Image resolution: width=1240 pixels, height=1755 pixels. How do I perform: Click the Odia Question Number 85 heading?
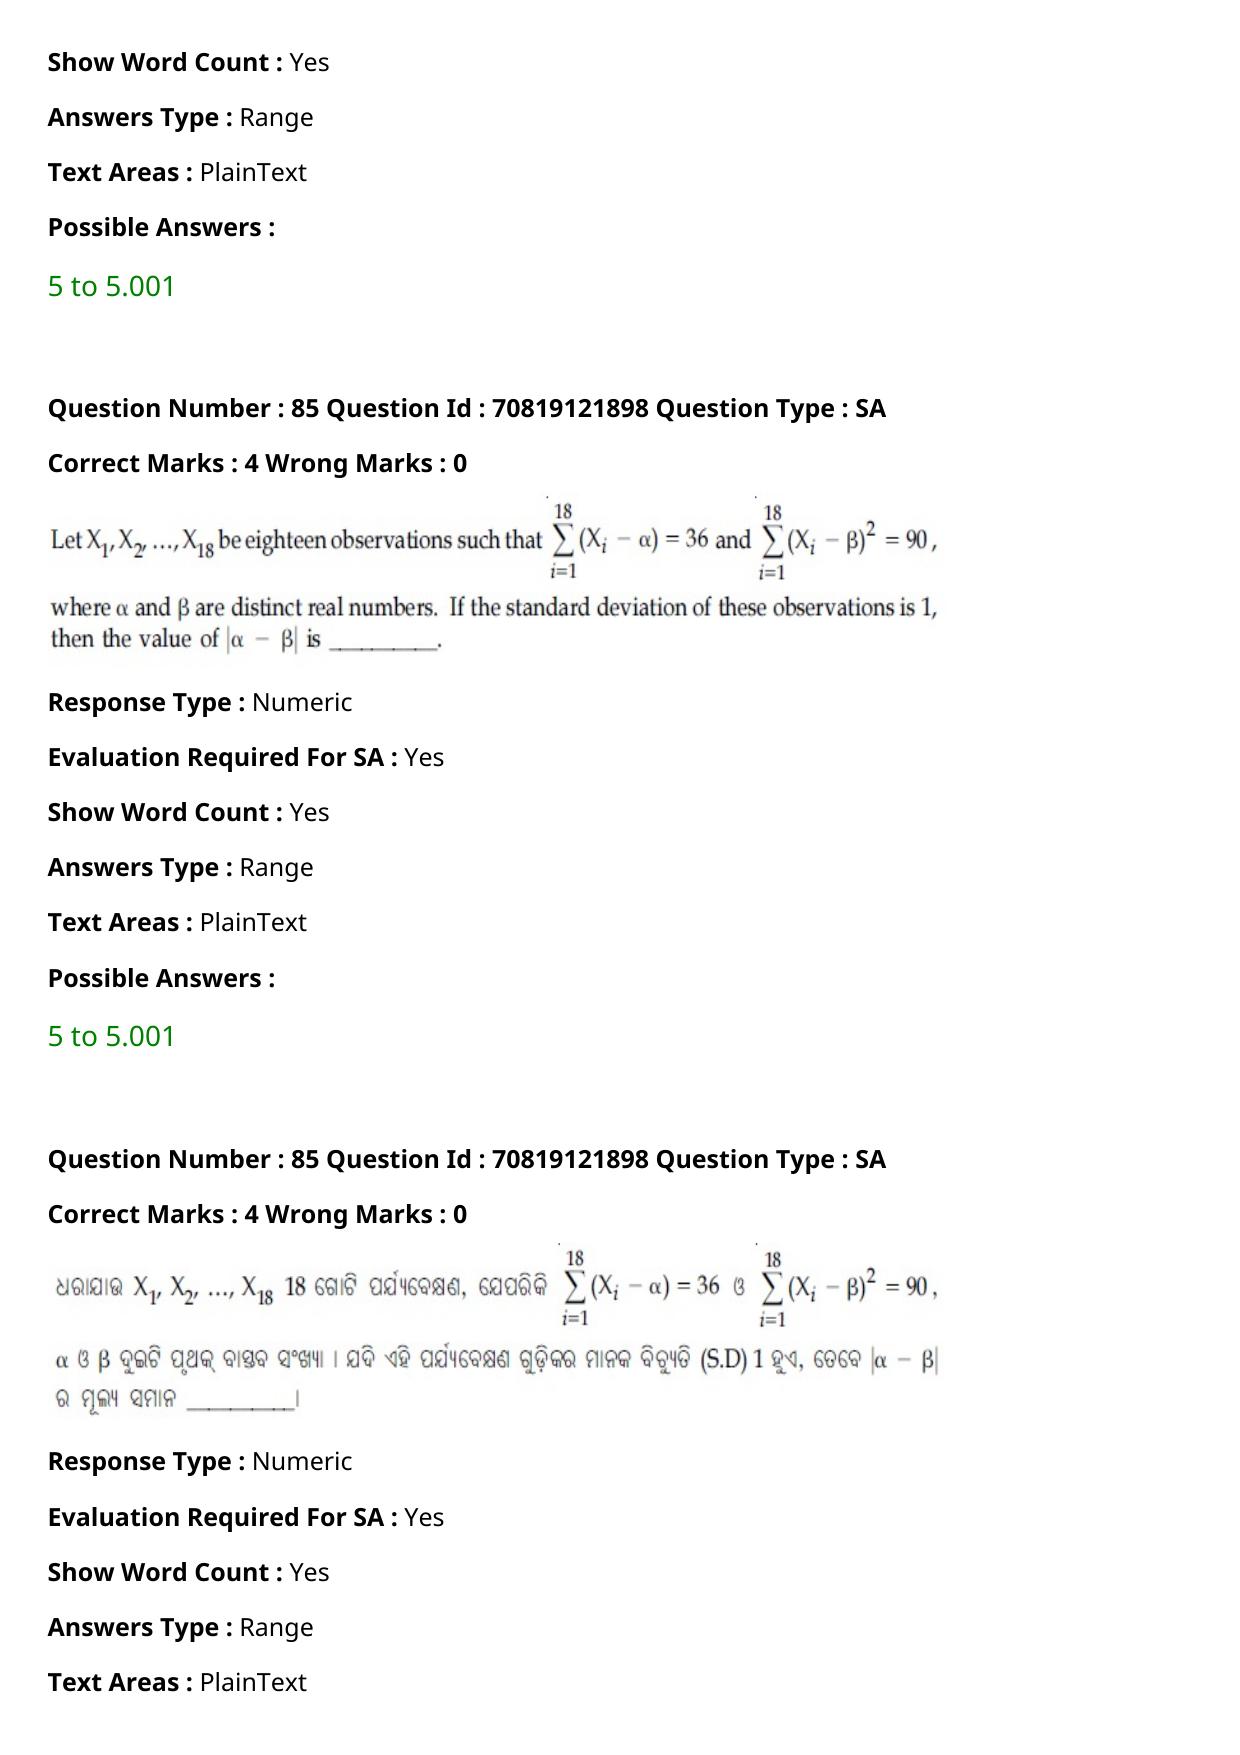click(467, 1159)
